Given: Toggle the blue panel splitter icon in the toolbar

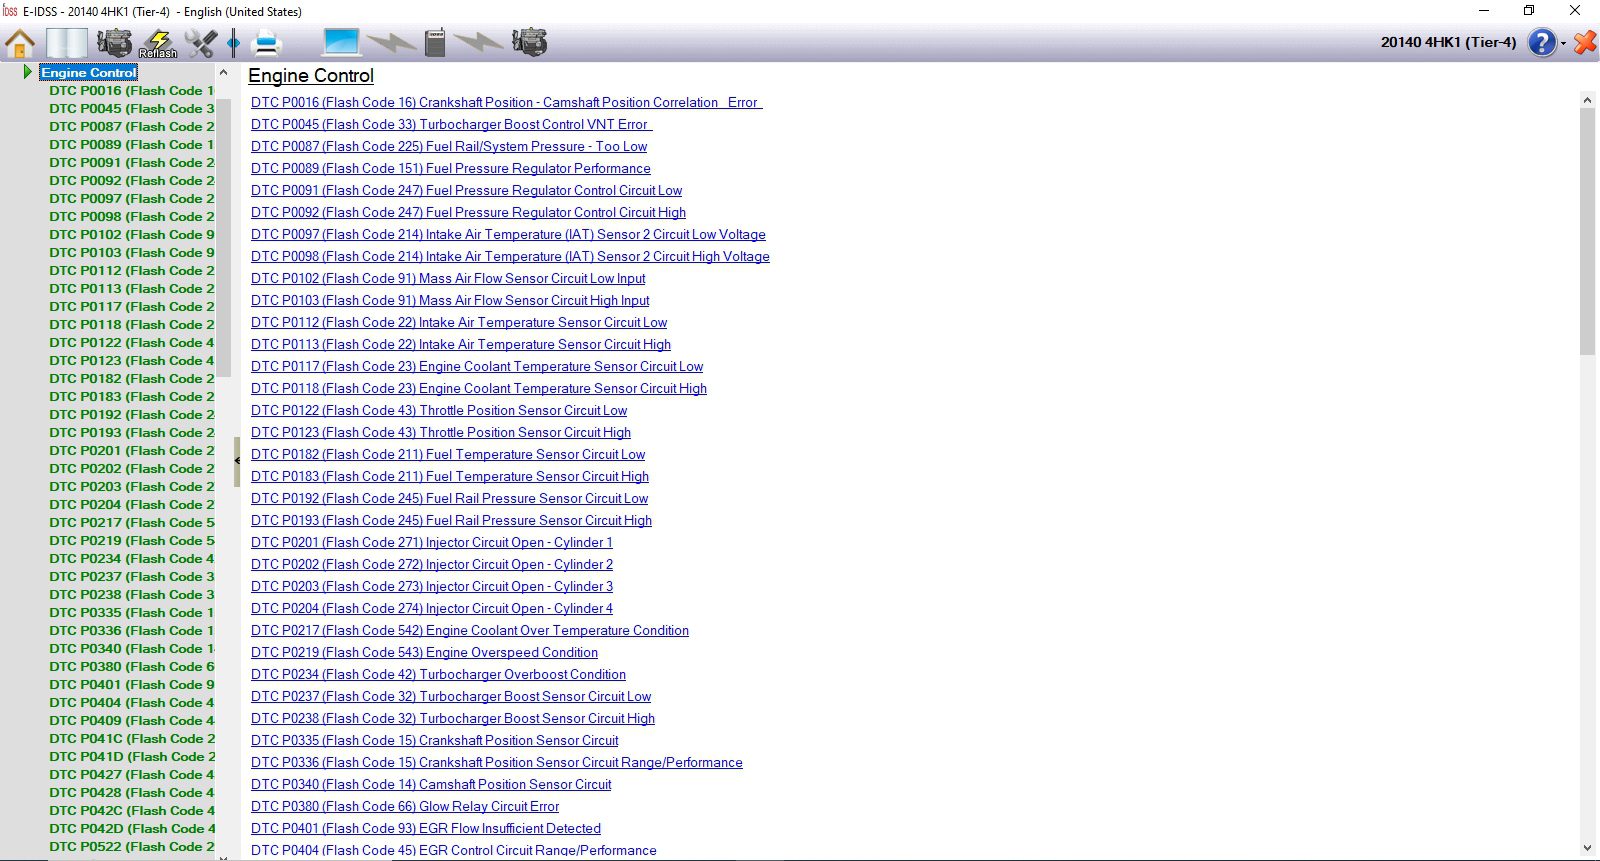Looking at the screenshot, I should click(234, 43).
